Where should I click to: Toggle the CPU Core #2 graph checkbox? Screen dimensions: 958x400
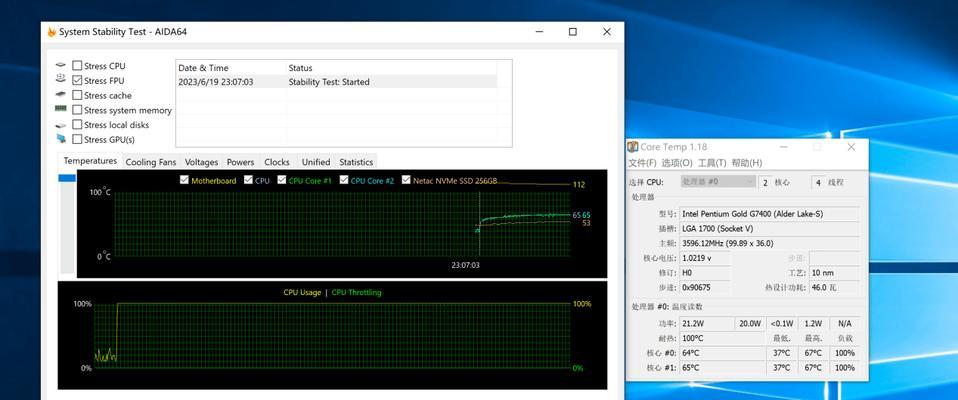(344, 180)
